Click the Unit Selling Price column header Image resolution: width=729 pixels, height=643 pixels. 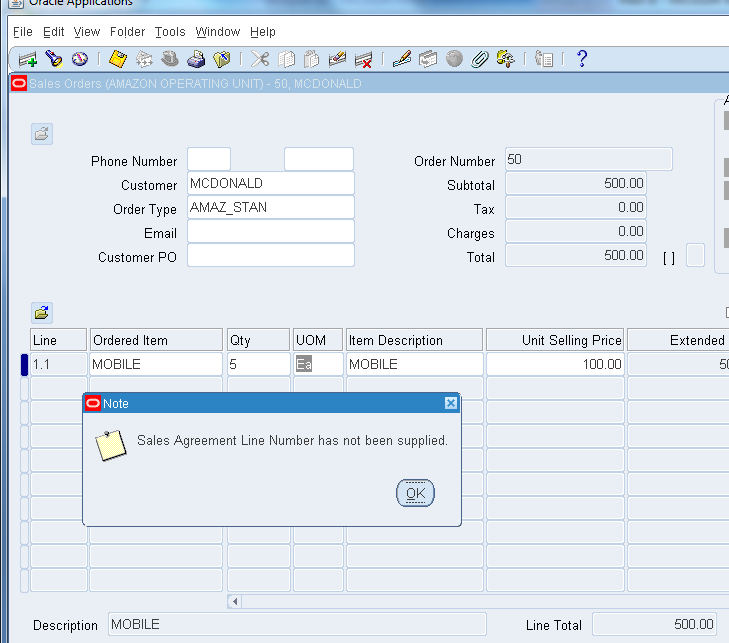[x=555, y=340]
